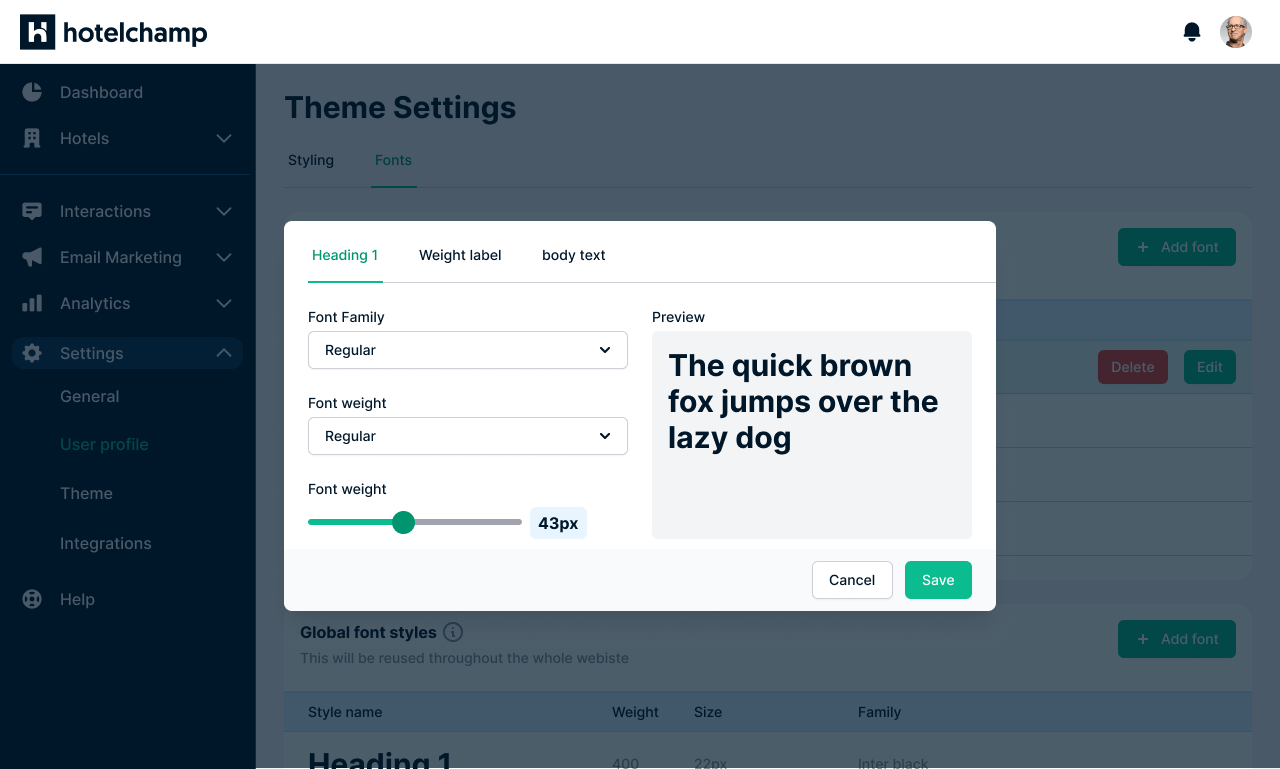Collapse the Settings menu chevron
The image size is (1280, 769).
[224, 353]
